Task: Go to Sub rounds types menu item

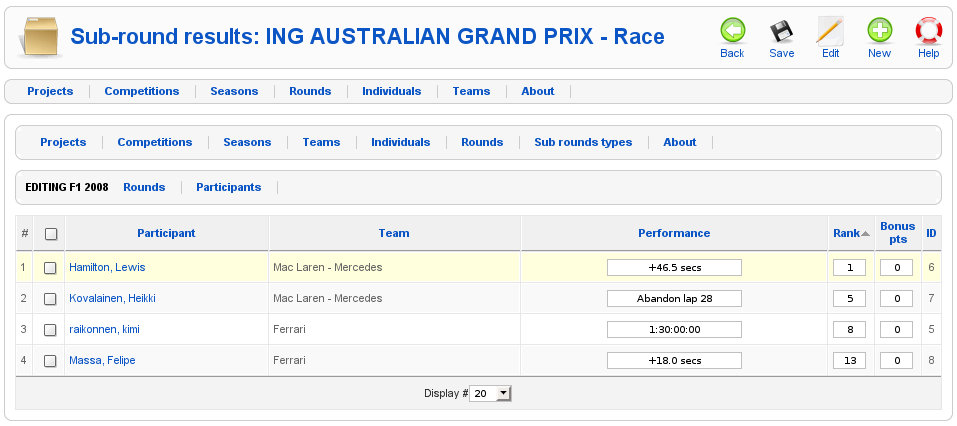Action: point(583,142)
